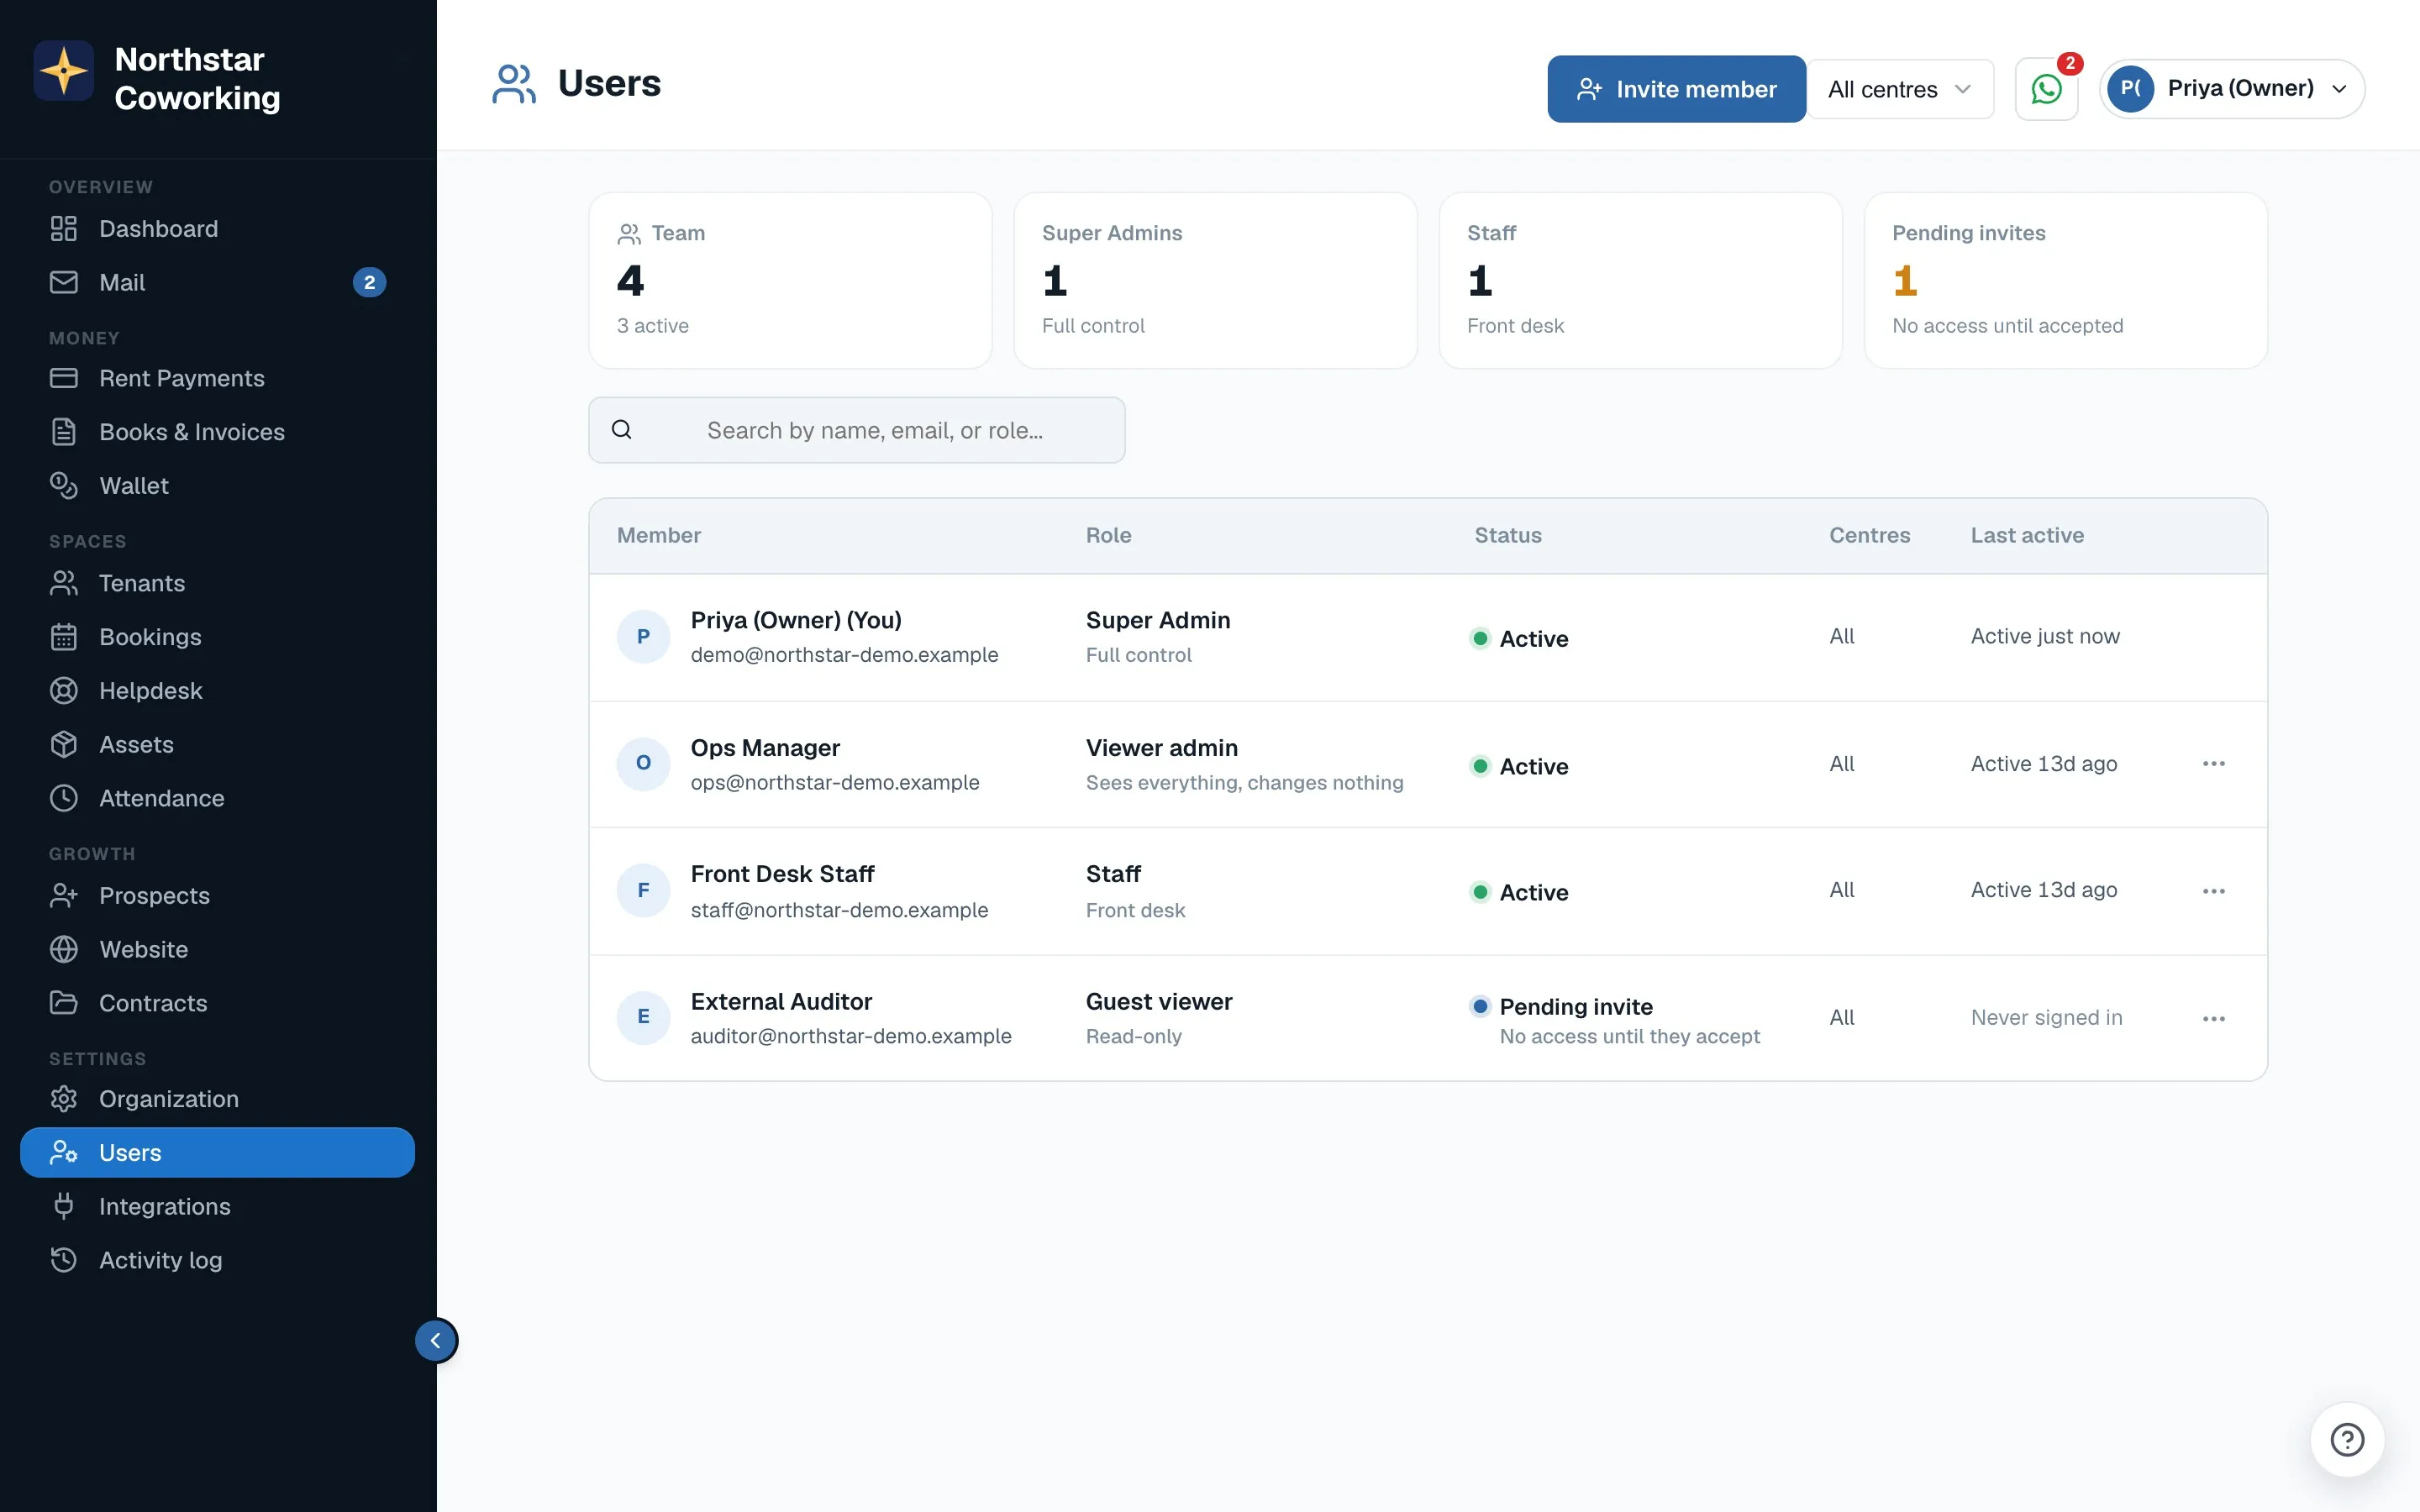Open actions menu for Ops Manager

(2213, 764)
